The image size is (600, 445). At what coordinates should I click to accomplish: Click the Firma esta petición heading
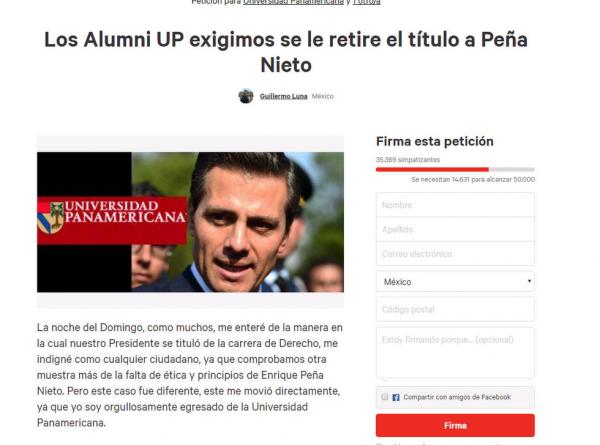(x=434, y=142)
